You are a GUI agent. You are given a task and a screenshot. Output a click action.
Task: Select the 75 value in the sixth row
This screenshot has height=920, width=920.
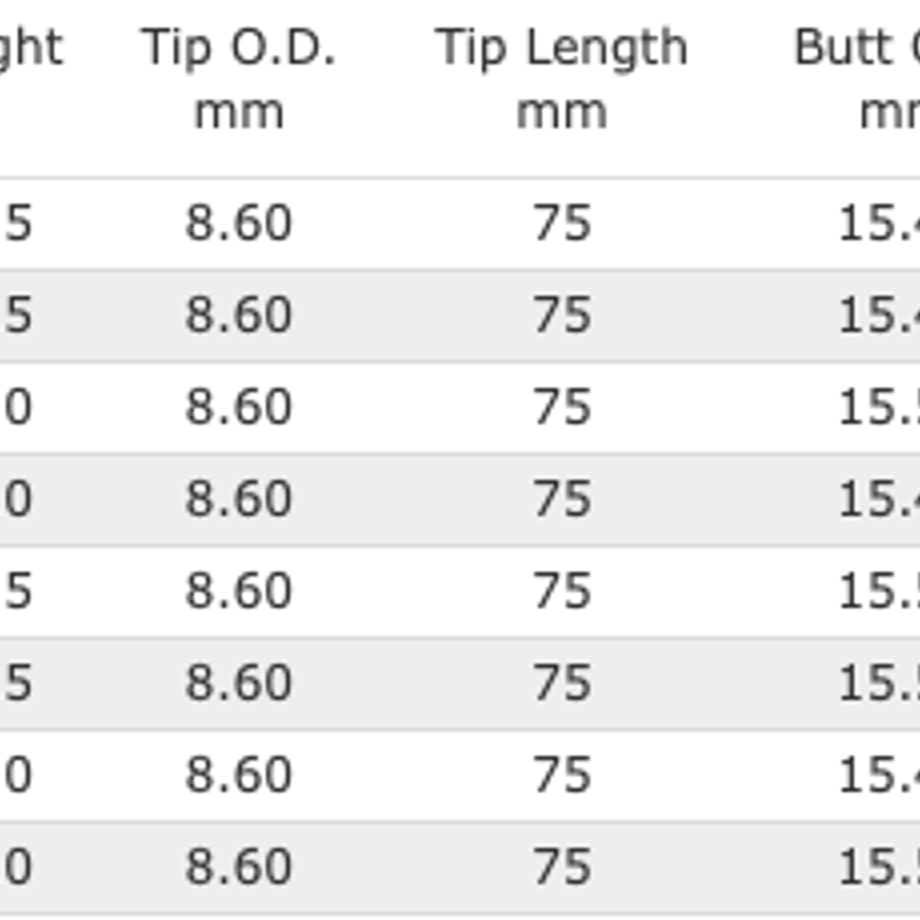562,682
